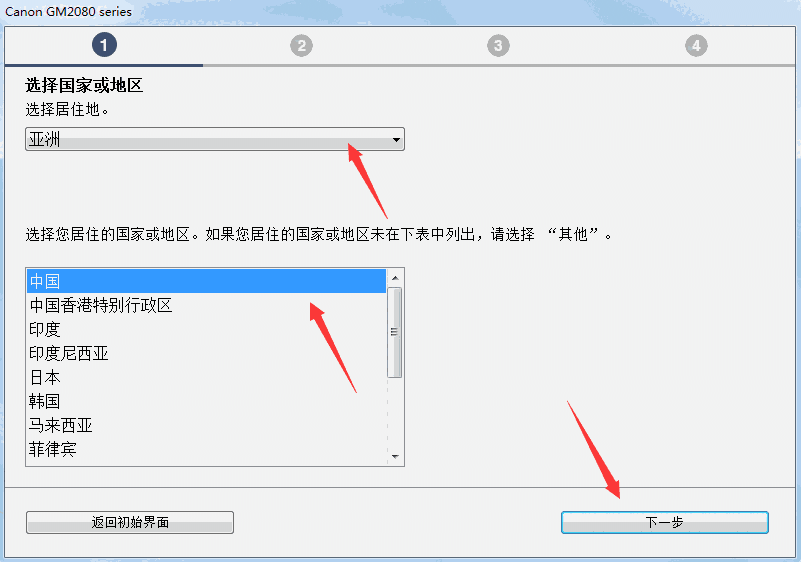Choose 中国香港特别行政区 in the list
The width and height of the screenshot is (801, 562).
tap(206, 305)
